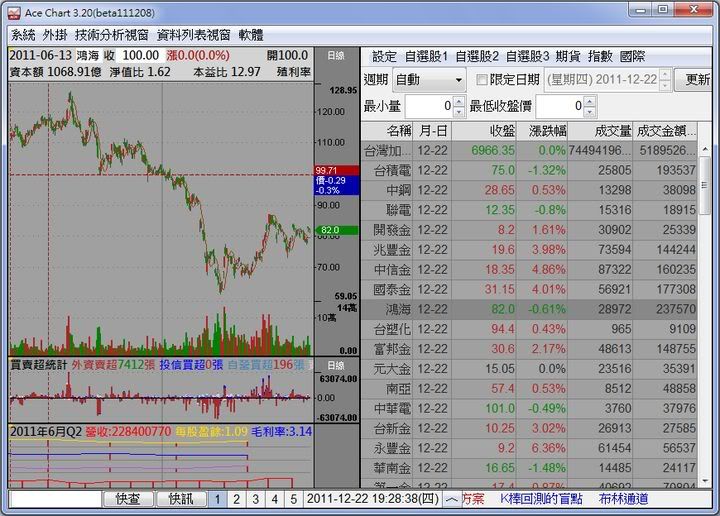Switch to page 4 button
720x516 pixels.
point(275,499)
